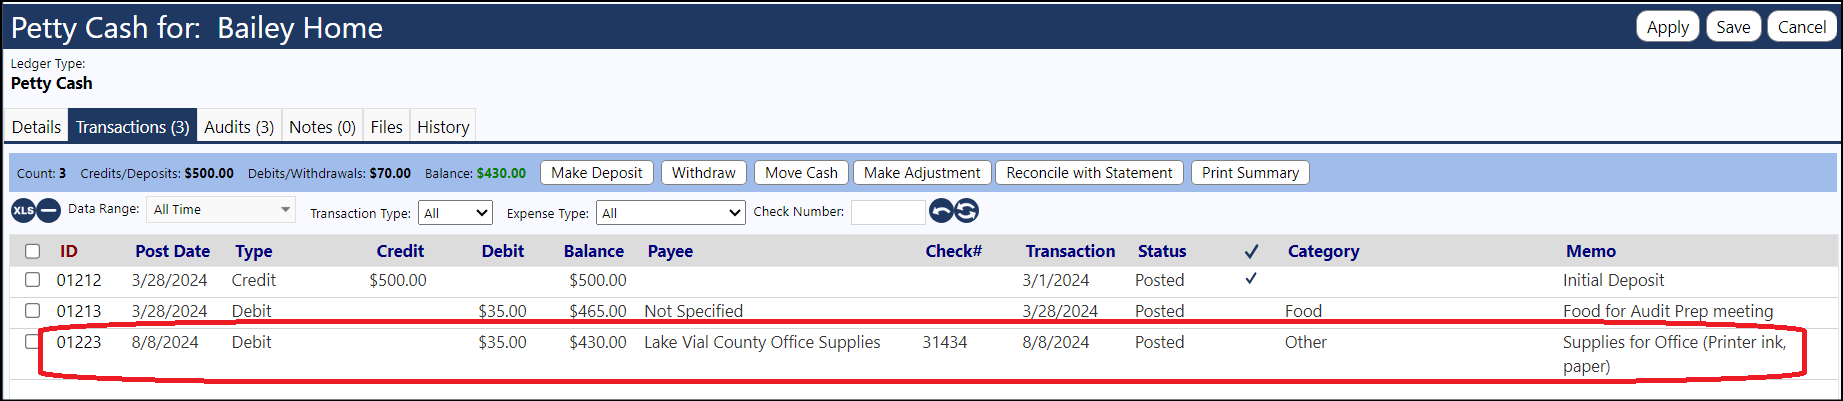Click the checkmark column header icon
This screenshot has height=401, width=1843.
(x=1251, y=251)
